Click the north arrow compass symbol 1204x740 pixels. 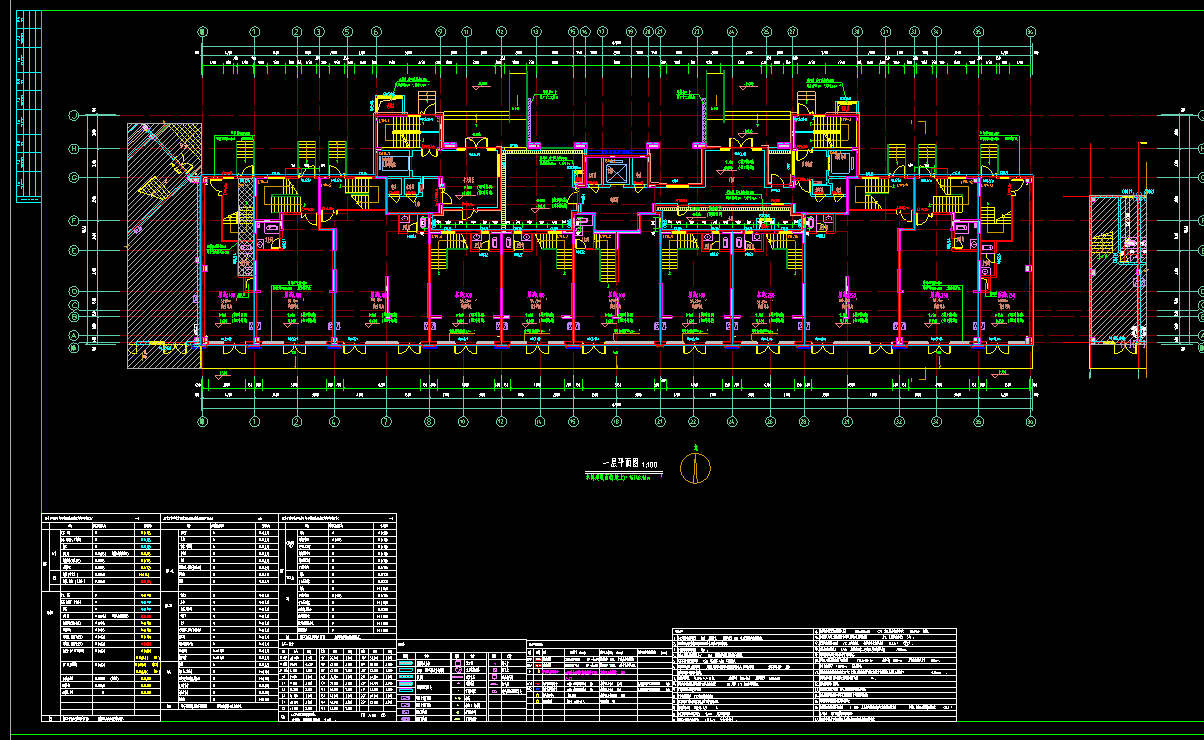point(696,467)
